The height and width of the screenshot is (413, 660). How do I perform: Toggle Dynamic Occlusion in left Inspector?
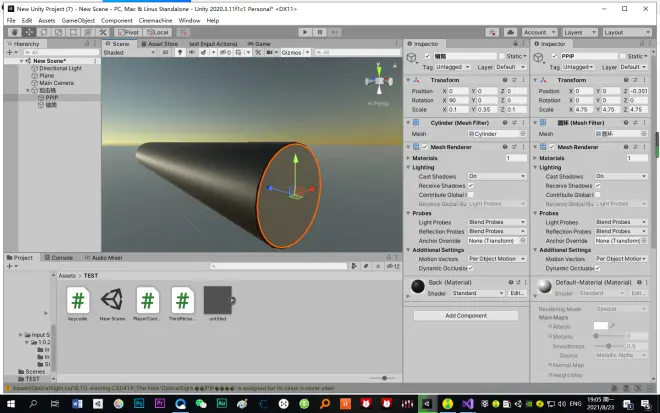tap(471, 268)
